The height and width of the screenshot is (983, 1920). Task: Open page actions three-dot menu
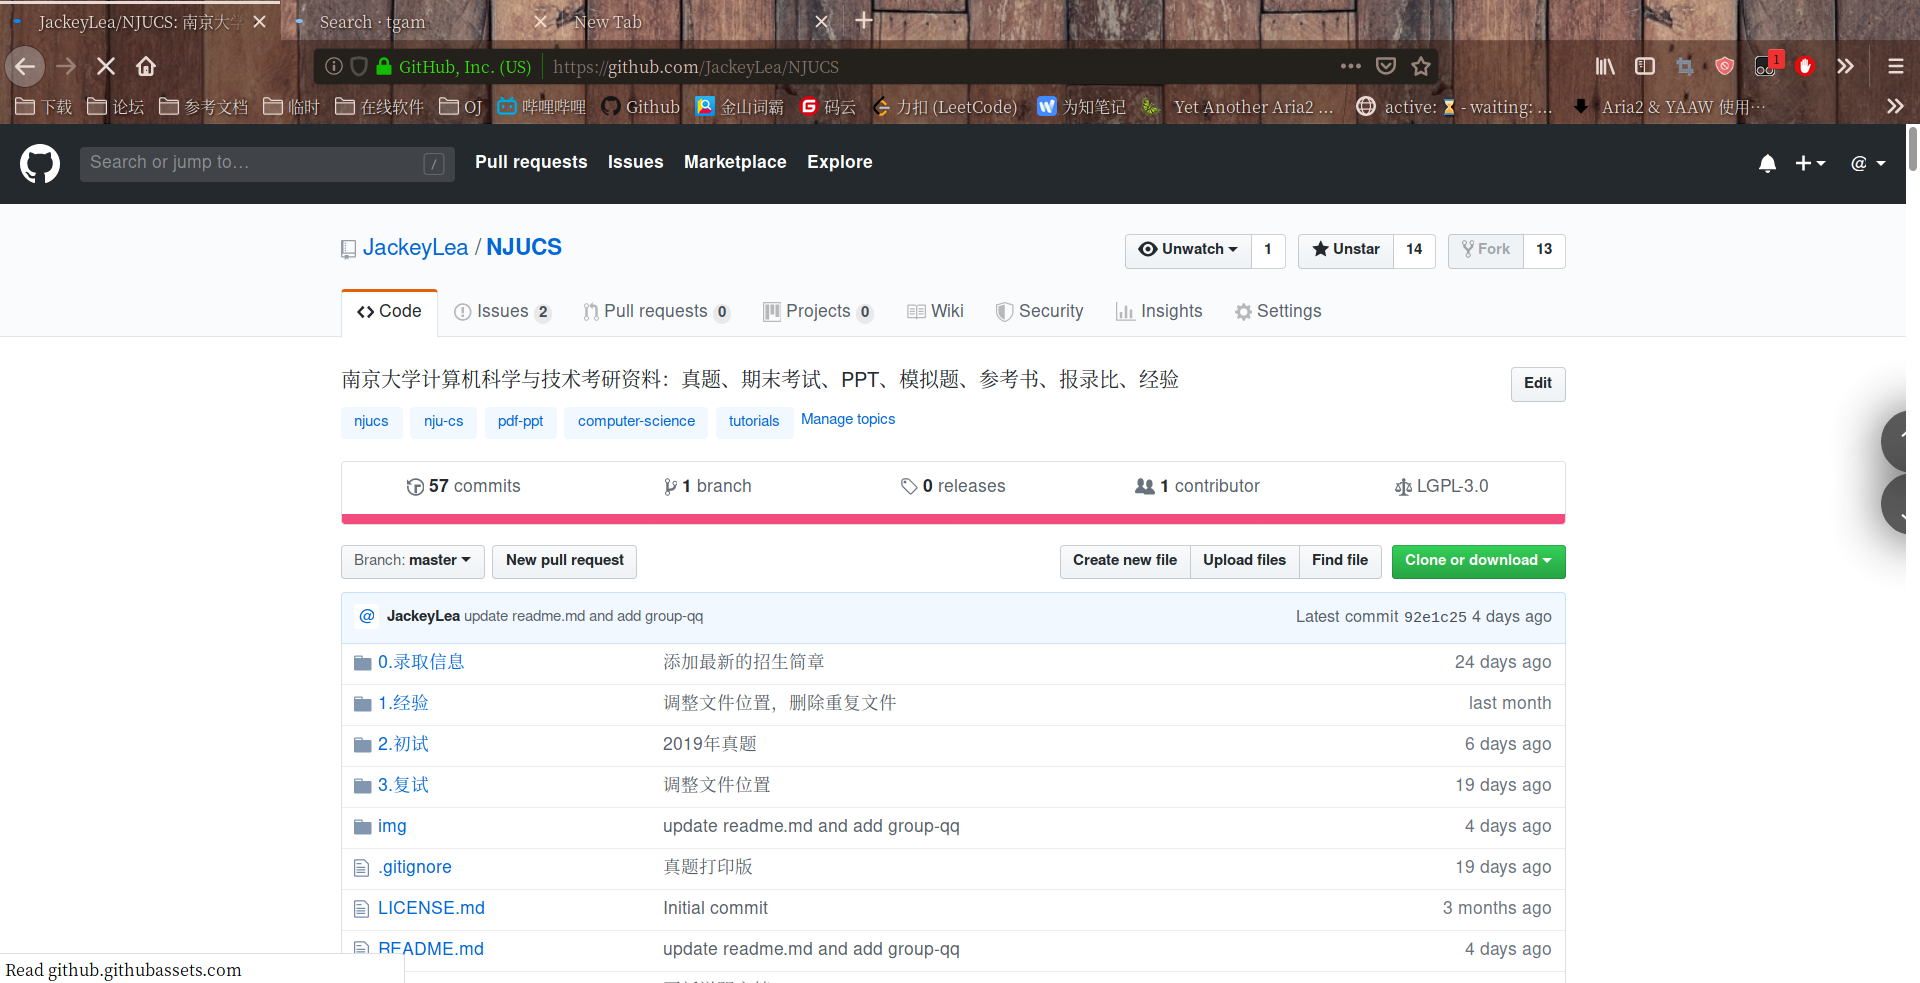click(1350, 66)
